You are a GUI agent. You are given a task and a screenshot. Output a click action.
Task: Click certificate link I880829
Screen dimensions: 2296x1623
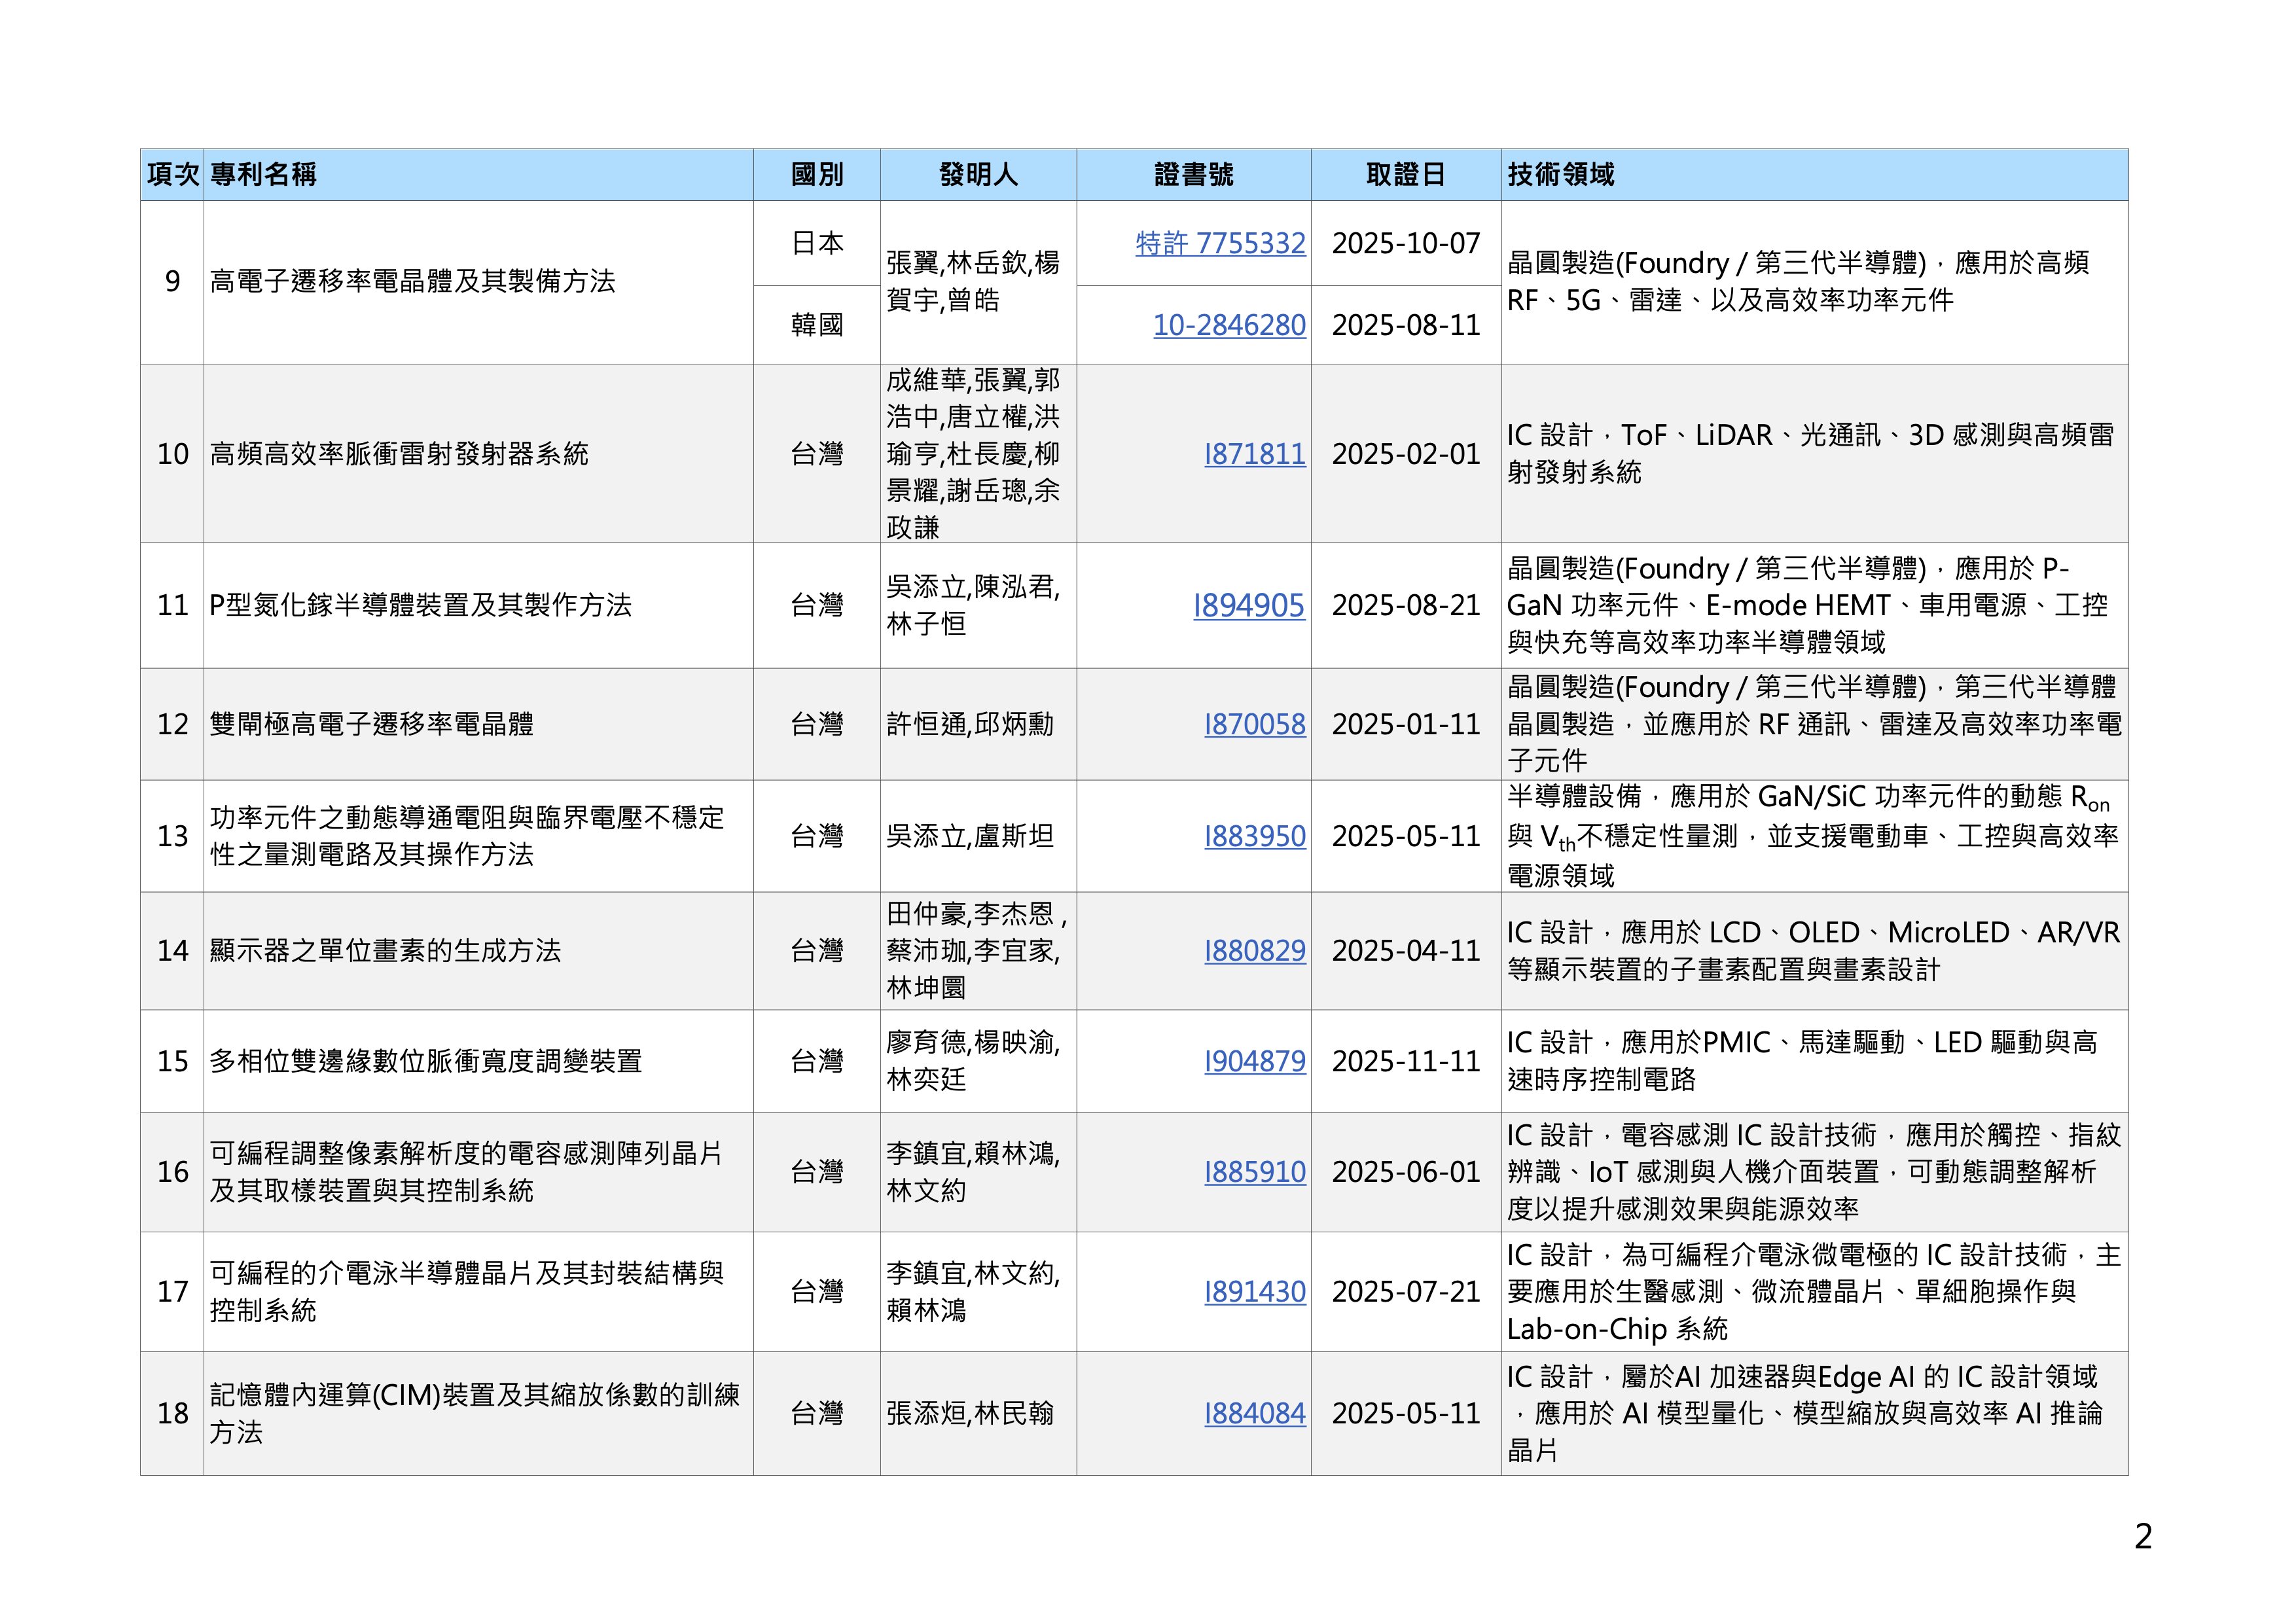[1254, 950]
